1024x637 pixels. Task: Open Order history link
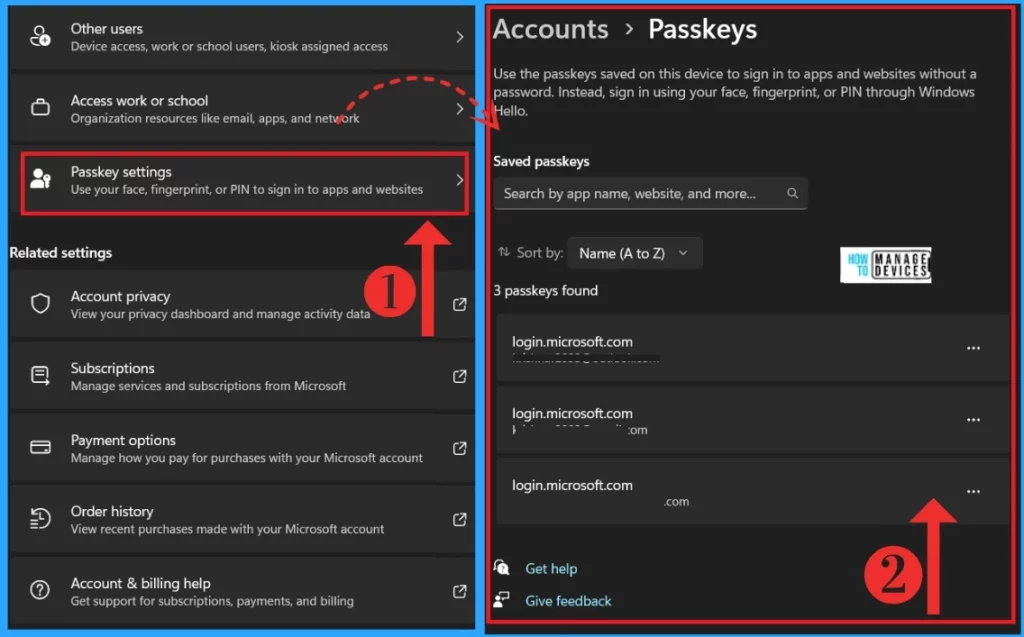[242, 519]
